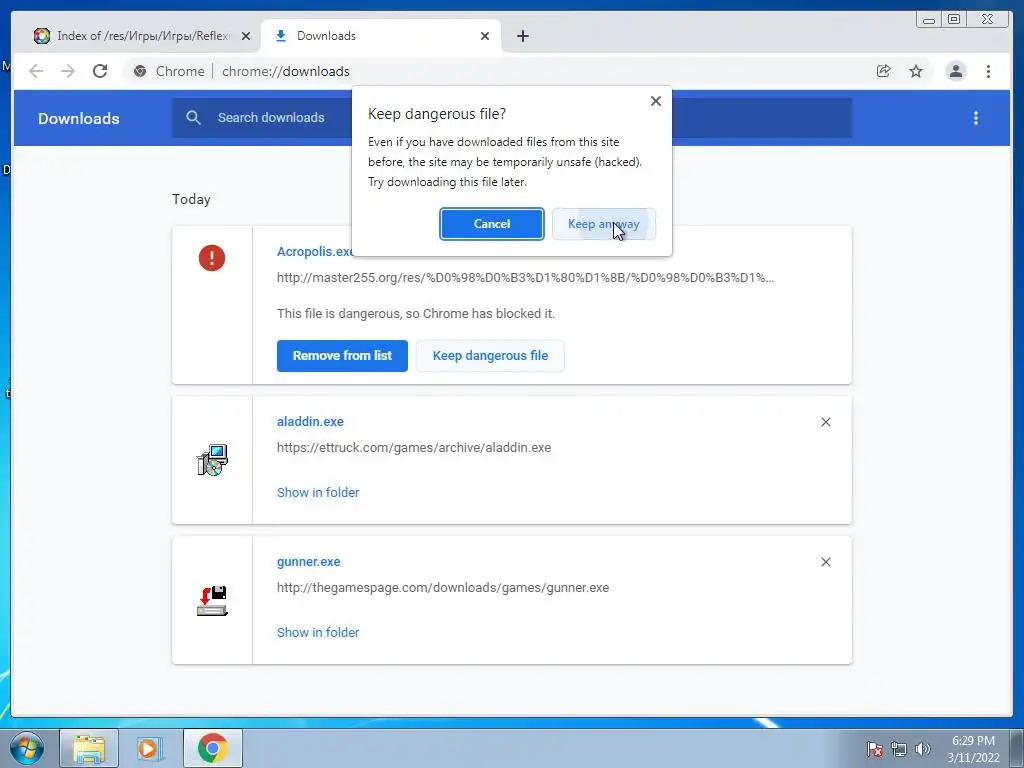The image size is (1024, 768).
Task: Reload the current page
Action: click(x=100, y=71)
